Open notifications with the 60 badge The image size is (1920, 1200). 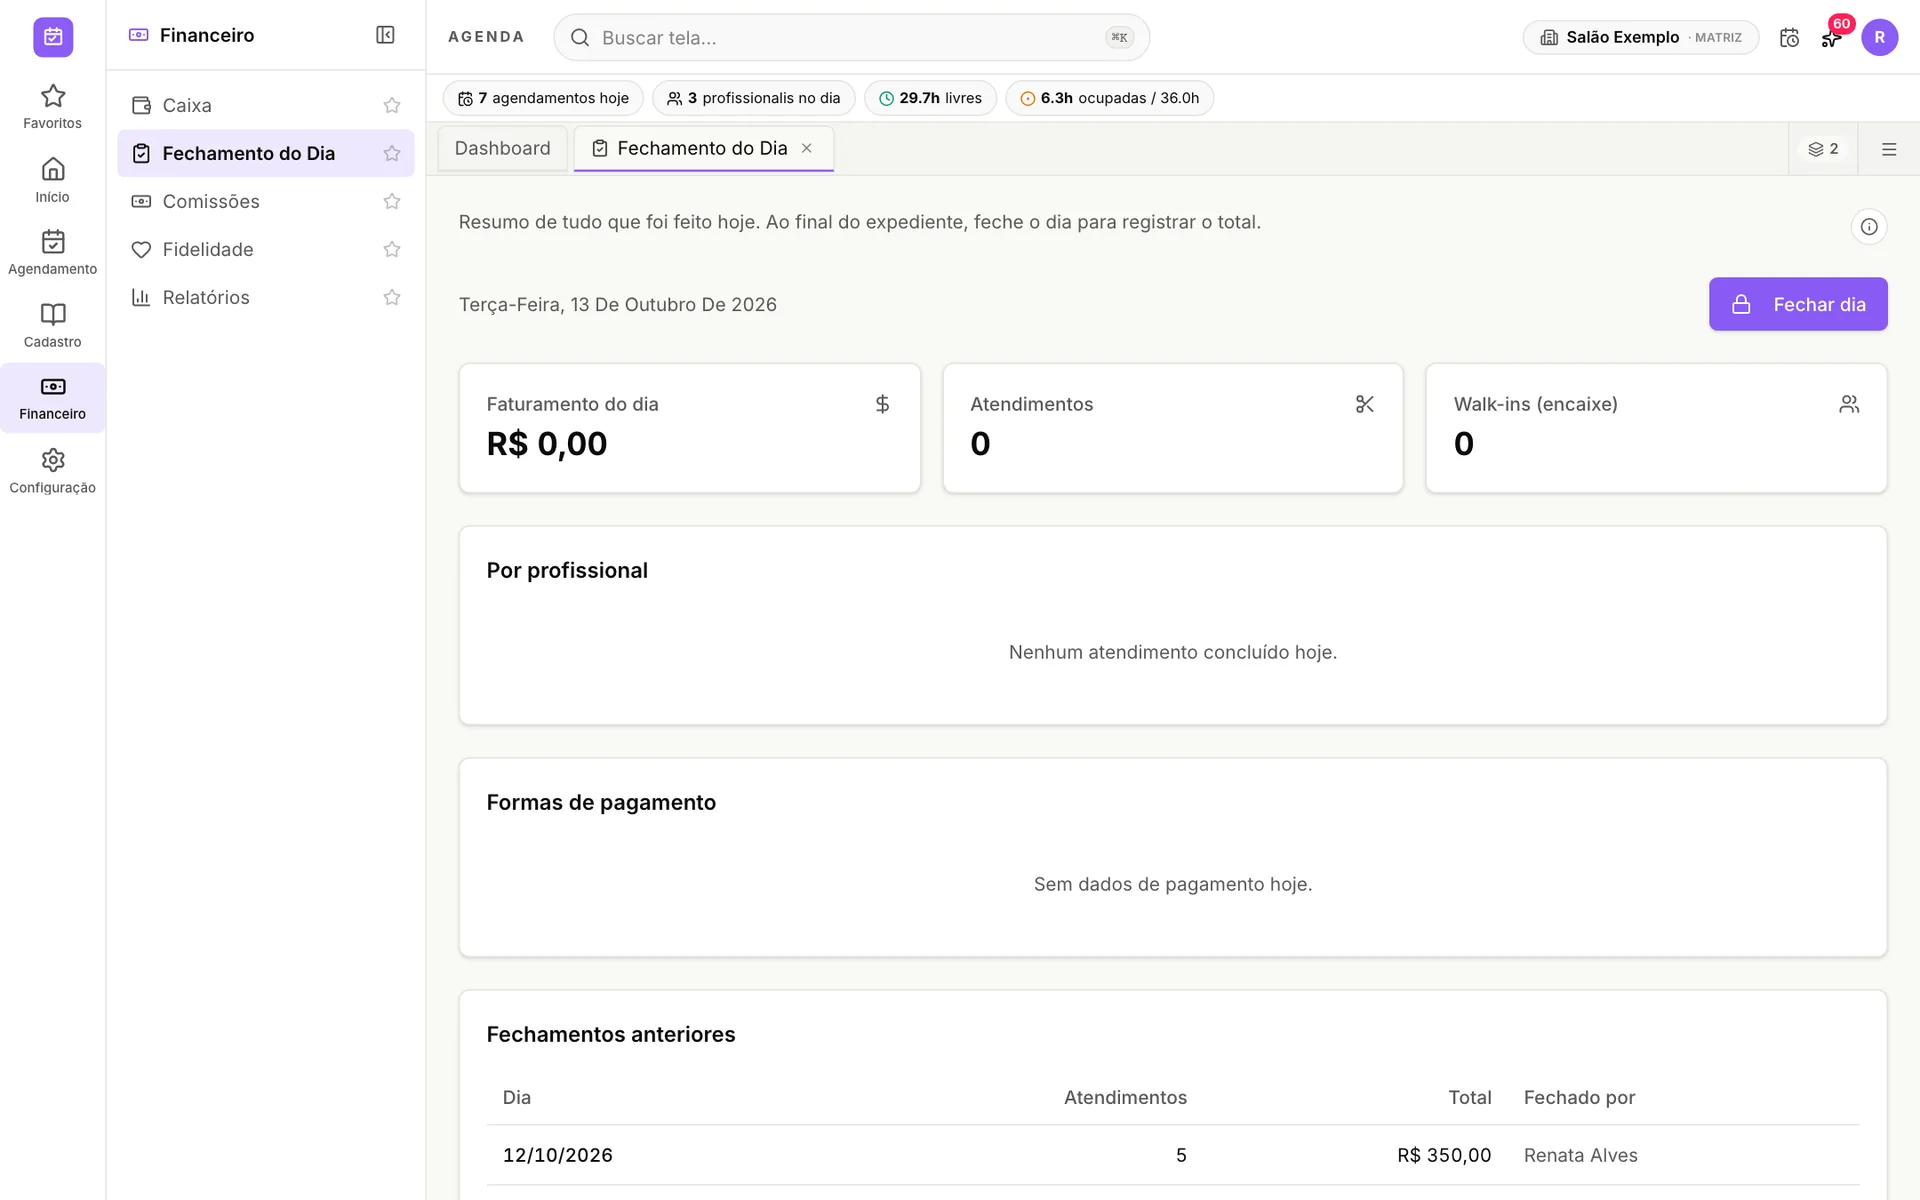(1832, 37)
